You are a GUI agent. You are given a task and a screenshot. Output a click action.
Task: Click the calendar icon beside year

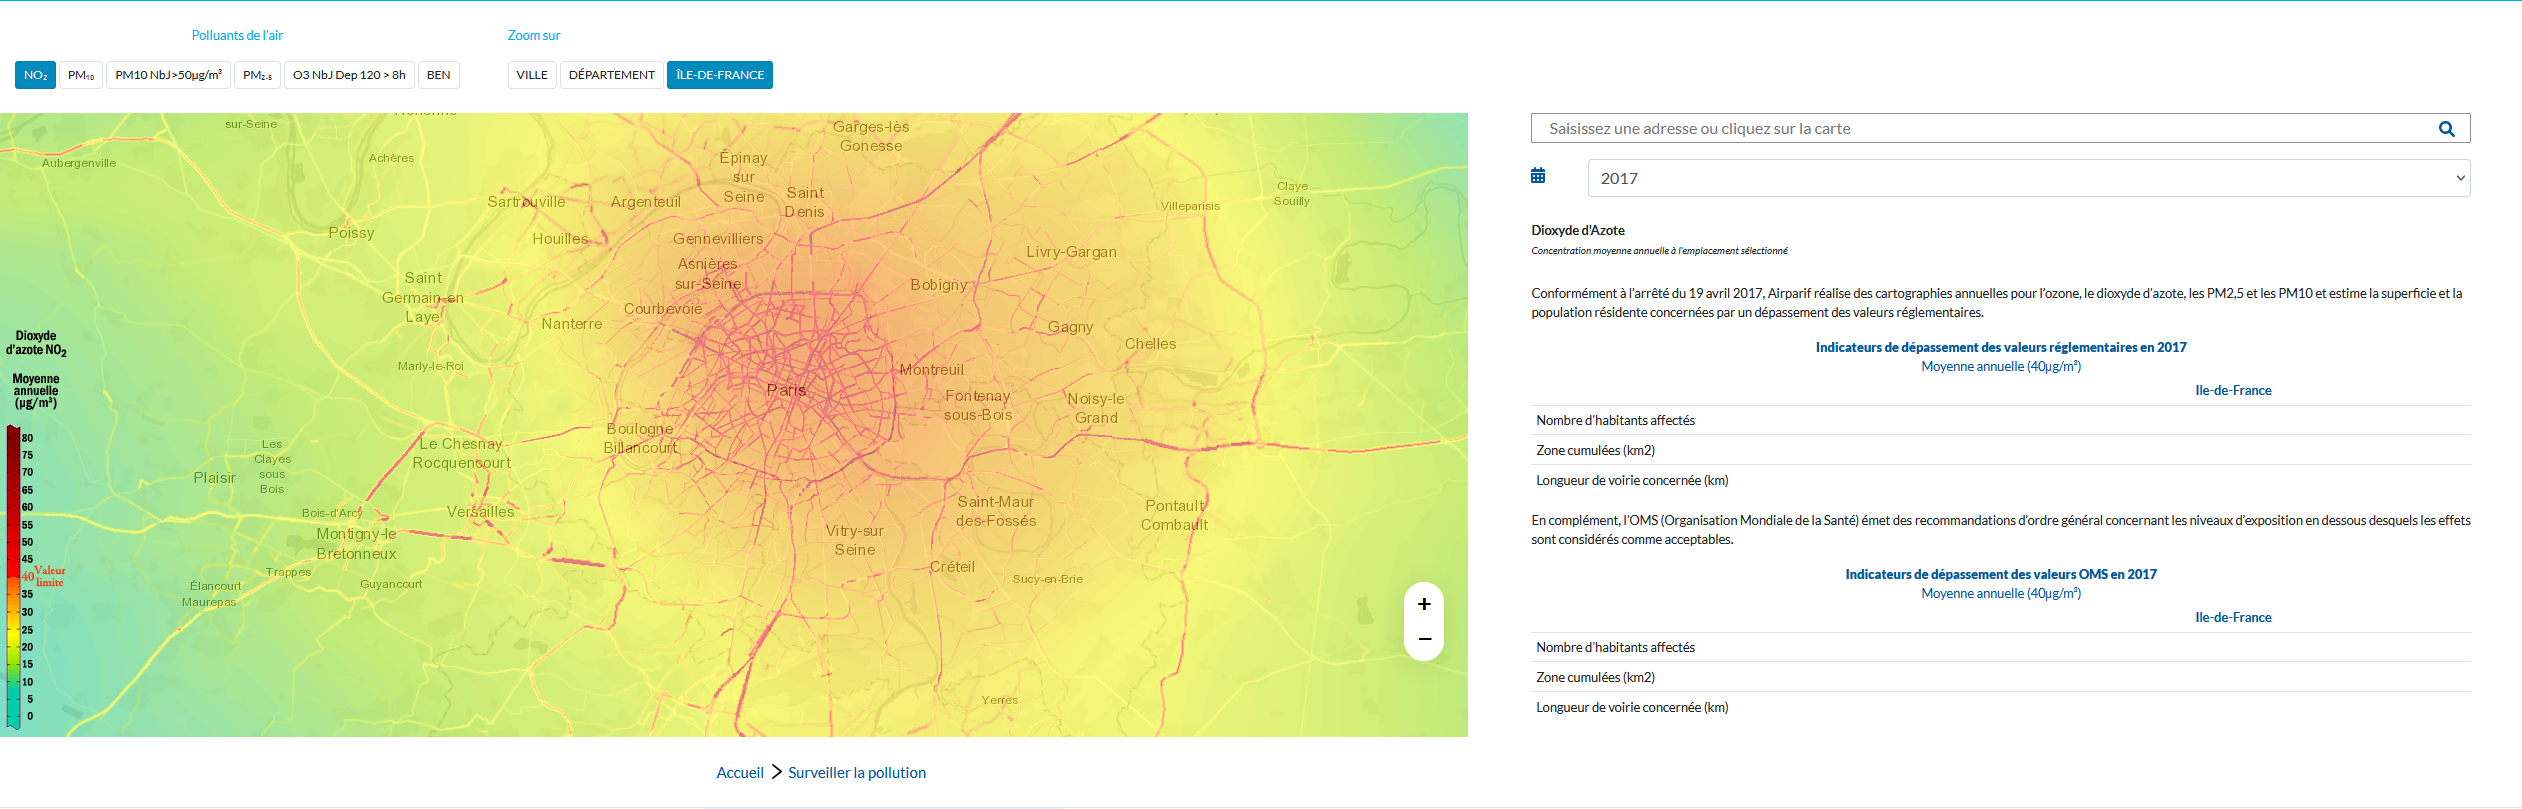pyautogui.click(x=1538, y=176)
